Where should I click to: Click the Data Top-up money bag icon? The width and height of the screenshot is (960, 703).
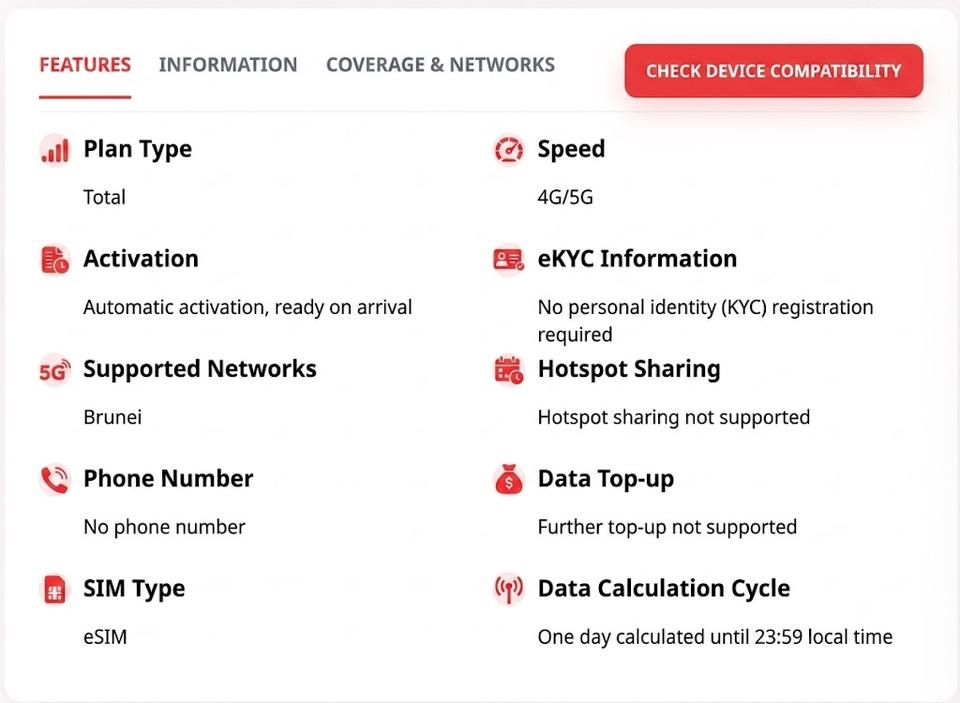point(508,479)
